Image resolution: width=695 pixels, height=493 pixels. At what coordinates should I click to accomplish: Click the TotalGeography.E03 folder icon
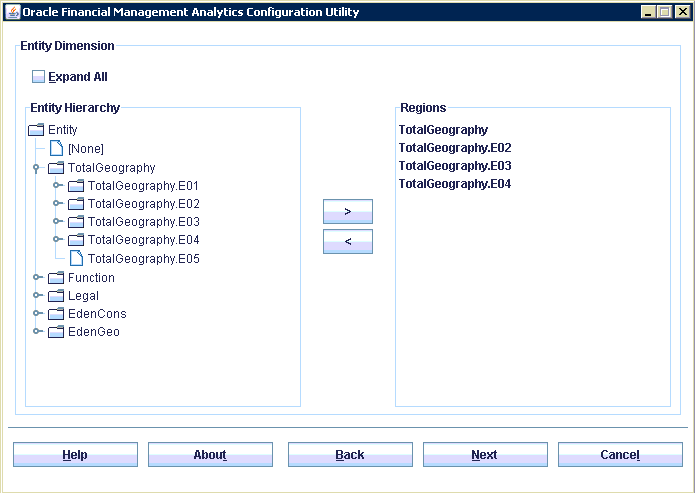click(x=76, y=222)
